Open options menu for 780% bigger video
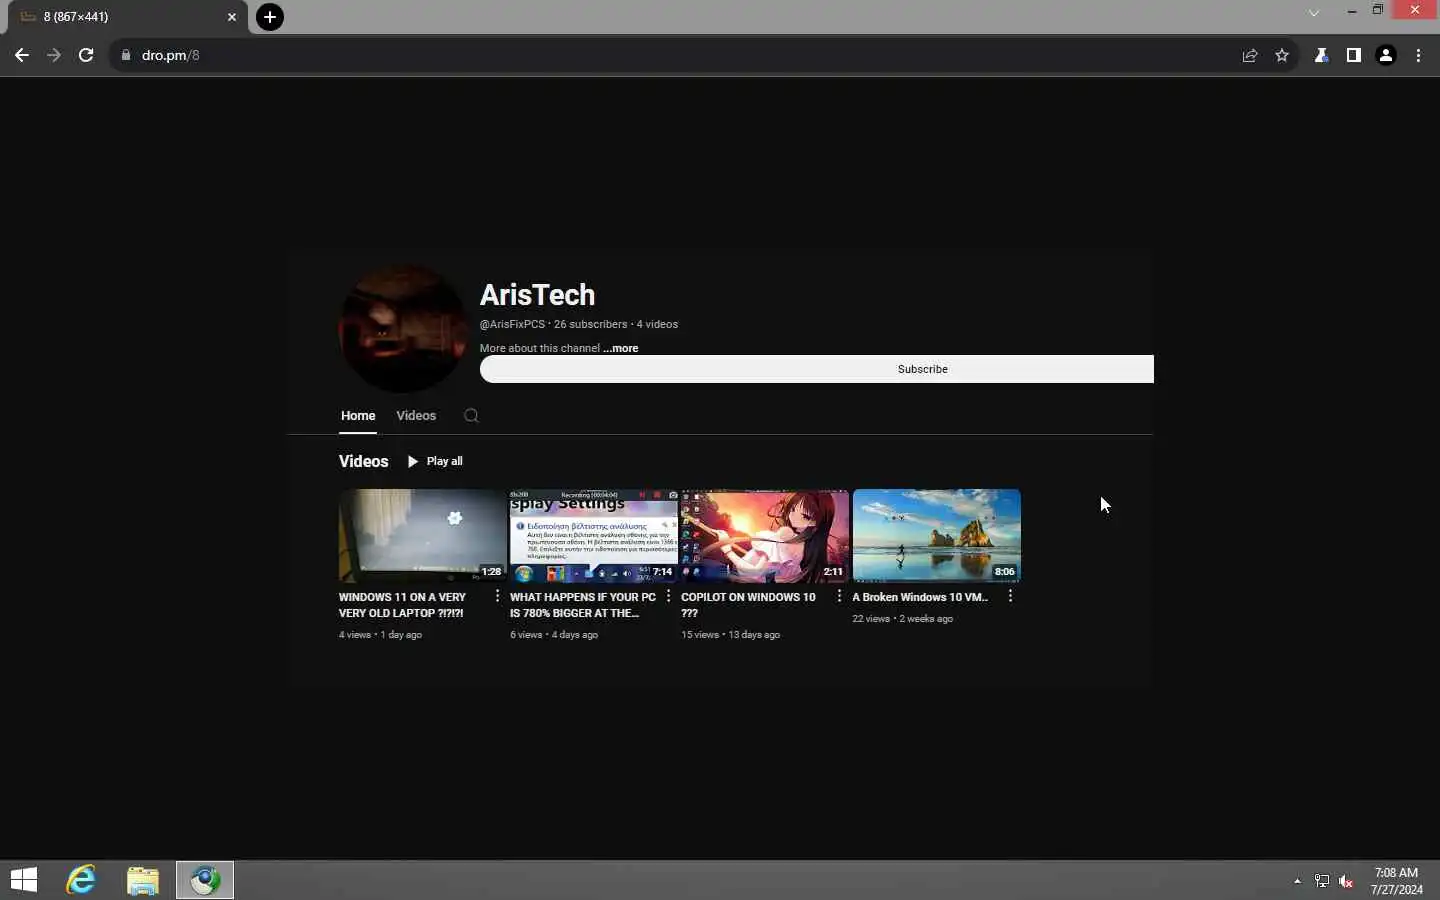 coord(668,596)
